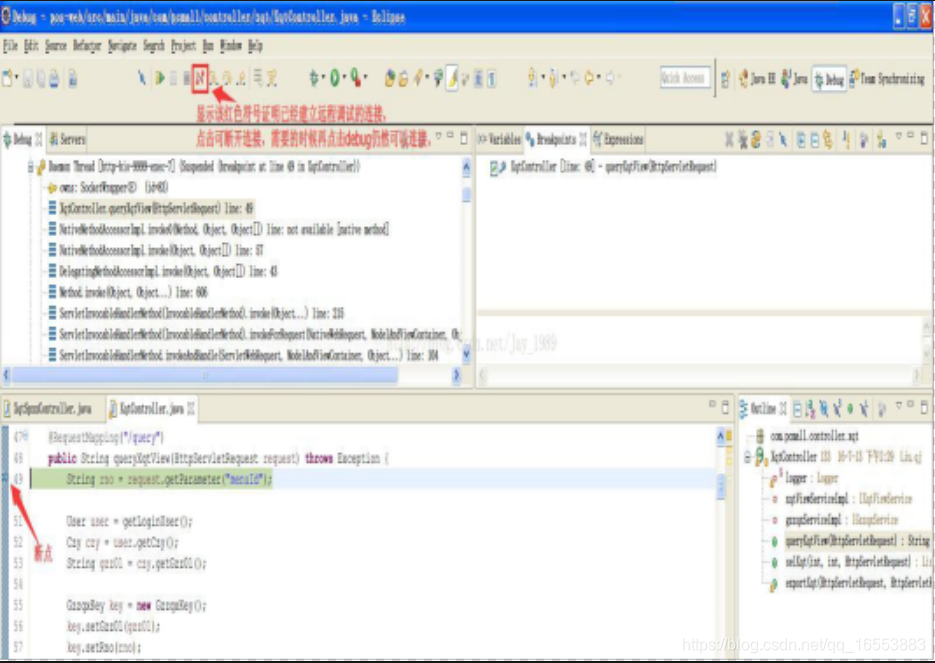Select the Debug perspective button
Viewport: 935px width, 663px height.
pos(829,79)
